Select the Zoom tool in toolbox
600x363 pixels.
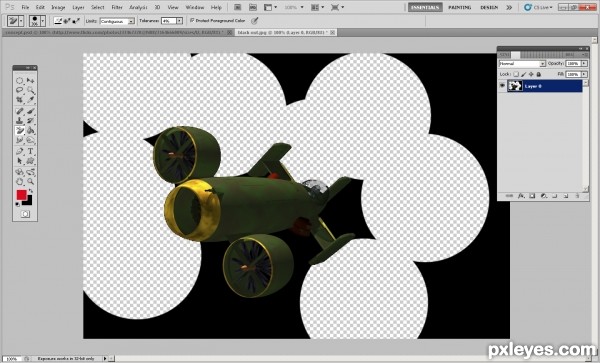tap(31, 181)
